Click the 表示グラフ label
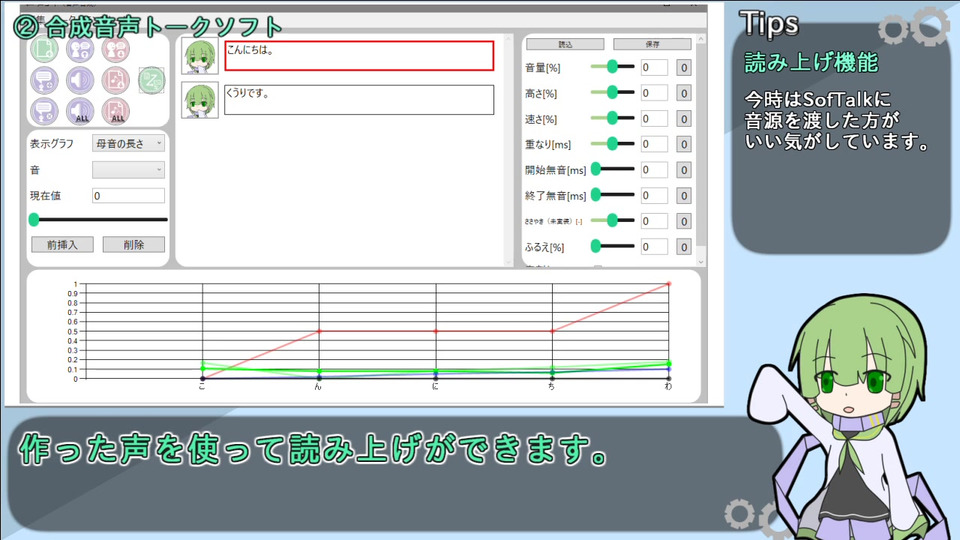 coord(52,143)
